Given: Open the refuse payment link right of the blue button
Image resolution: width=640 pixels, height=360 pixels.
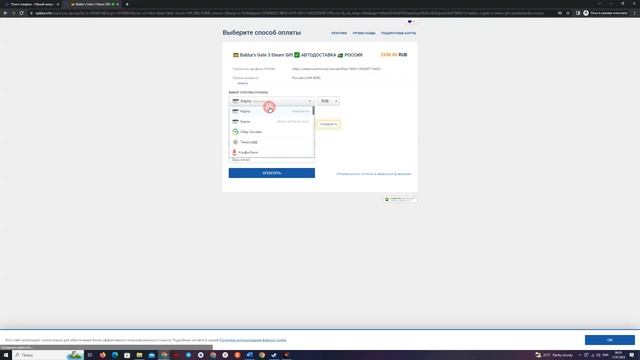Looking at the screenshot, I should [x=373, y=174].
